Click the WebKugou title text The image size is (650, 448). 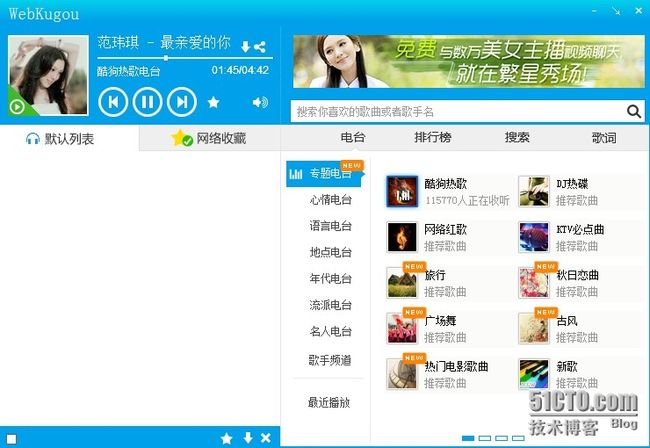[x=44, y=14]
